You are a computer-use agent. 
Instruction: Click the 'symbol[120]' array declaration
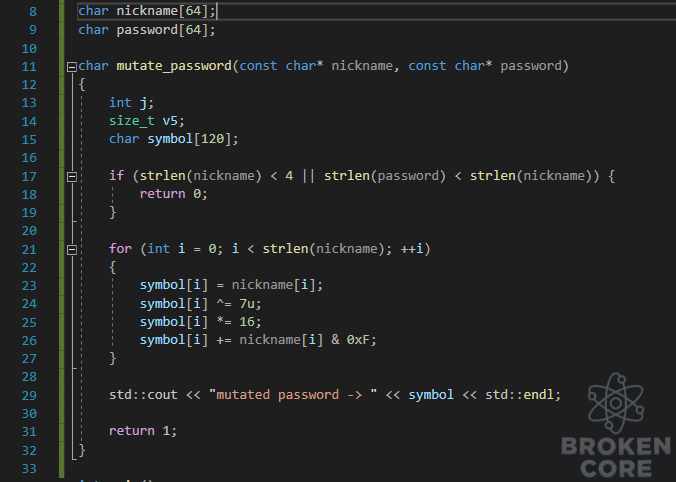[x=192, y=139]
